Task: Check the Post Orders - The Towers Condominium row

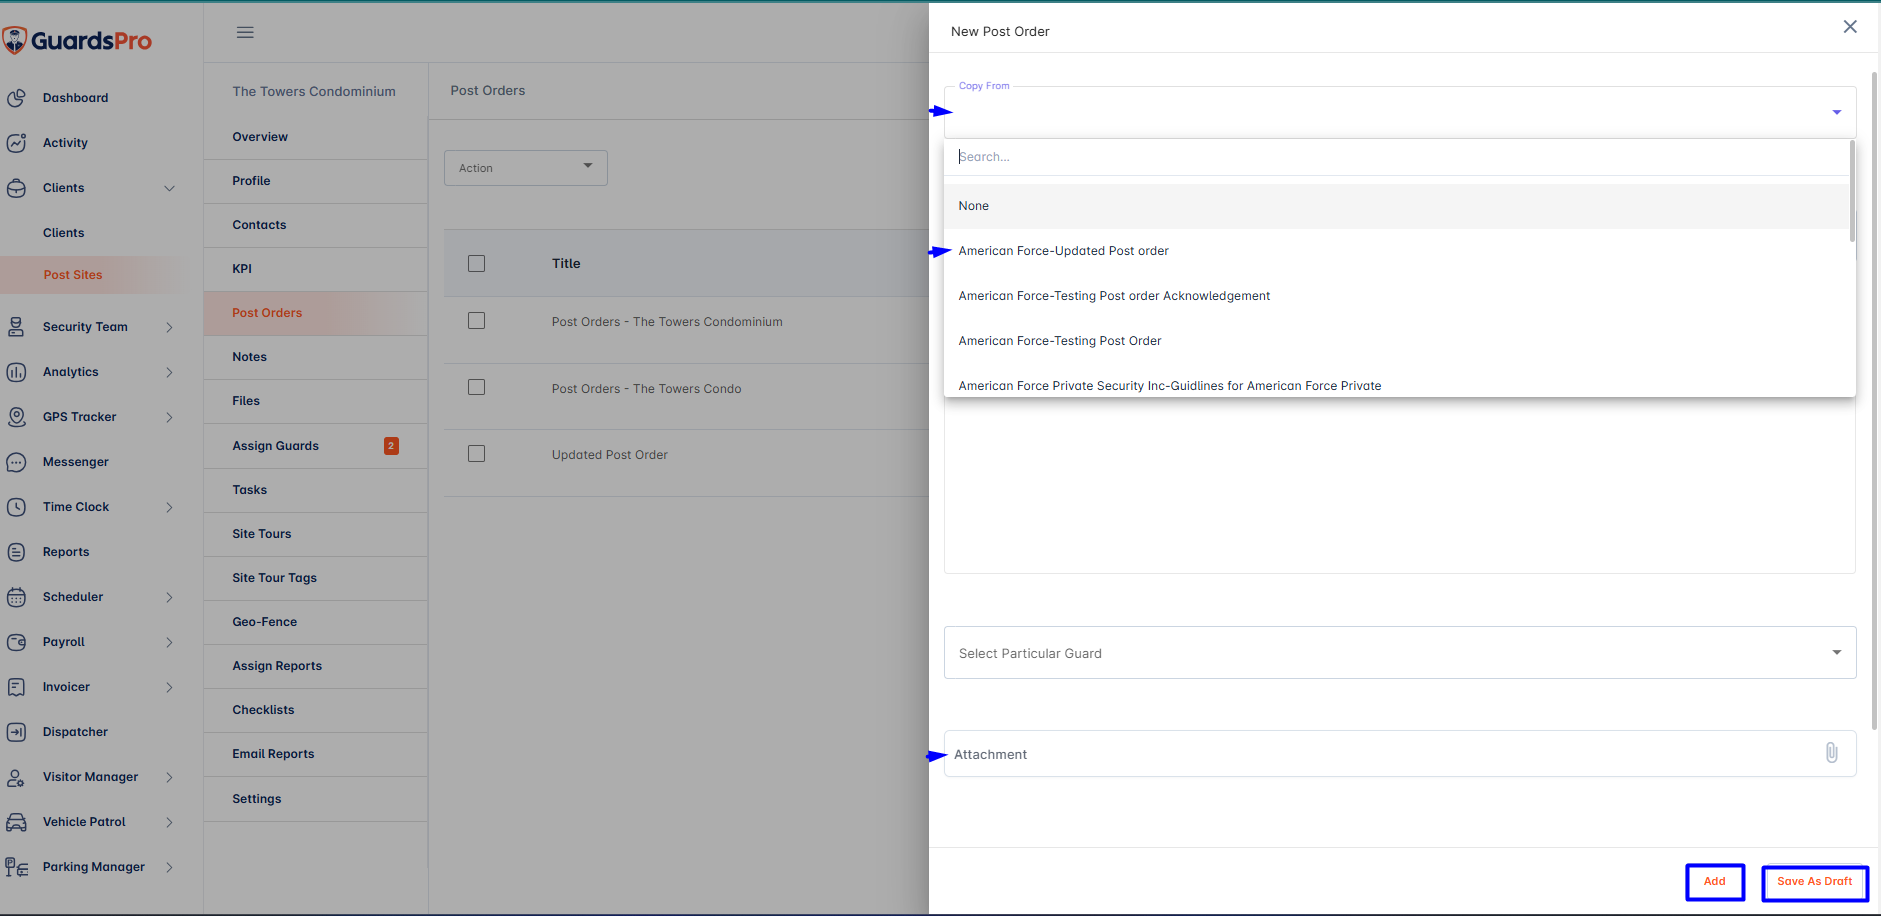Action: pyautogui.click(x=476, y=321)
